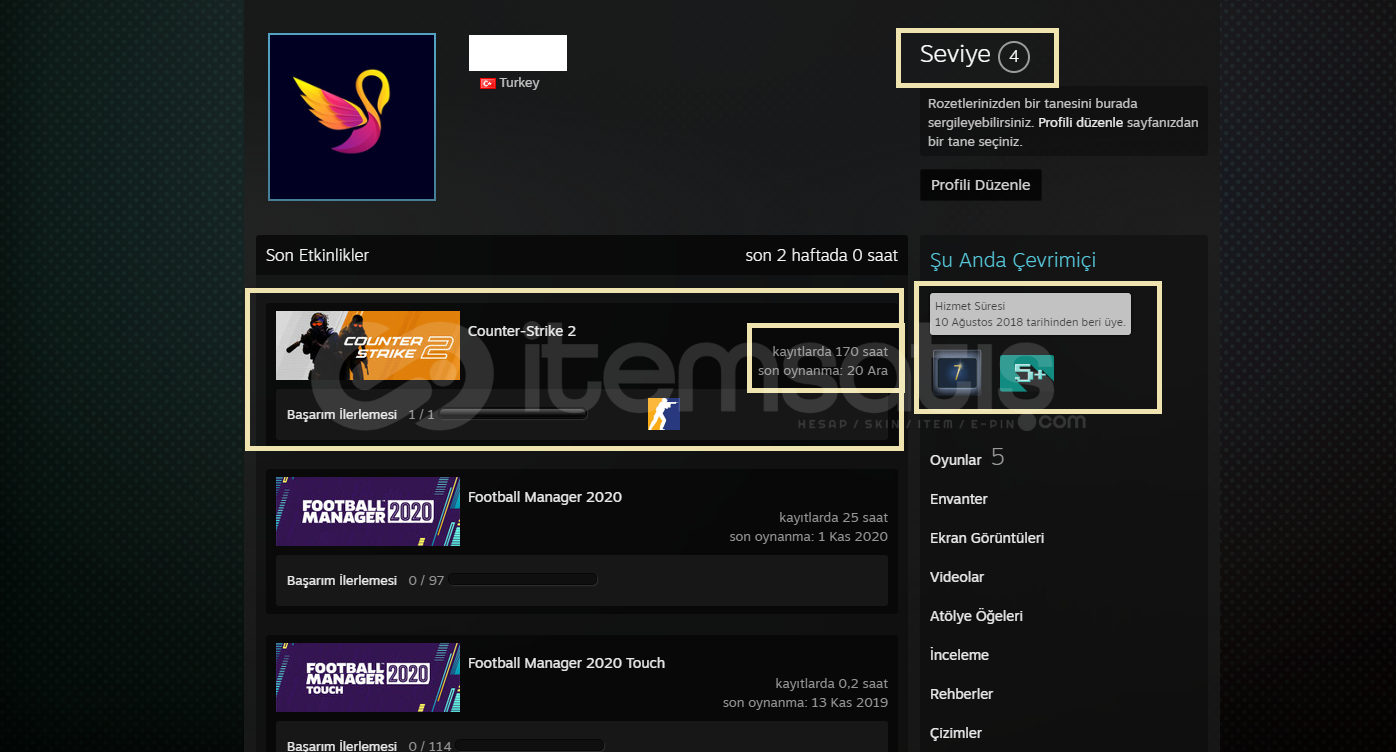Open Atölye Öğeleri workshop items

coord(976,616)
